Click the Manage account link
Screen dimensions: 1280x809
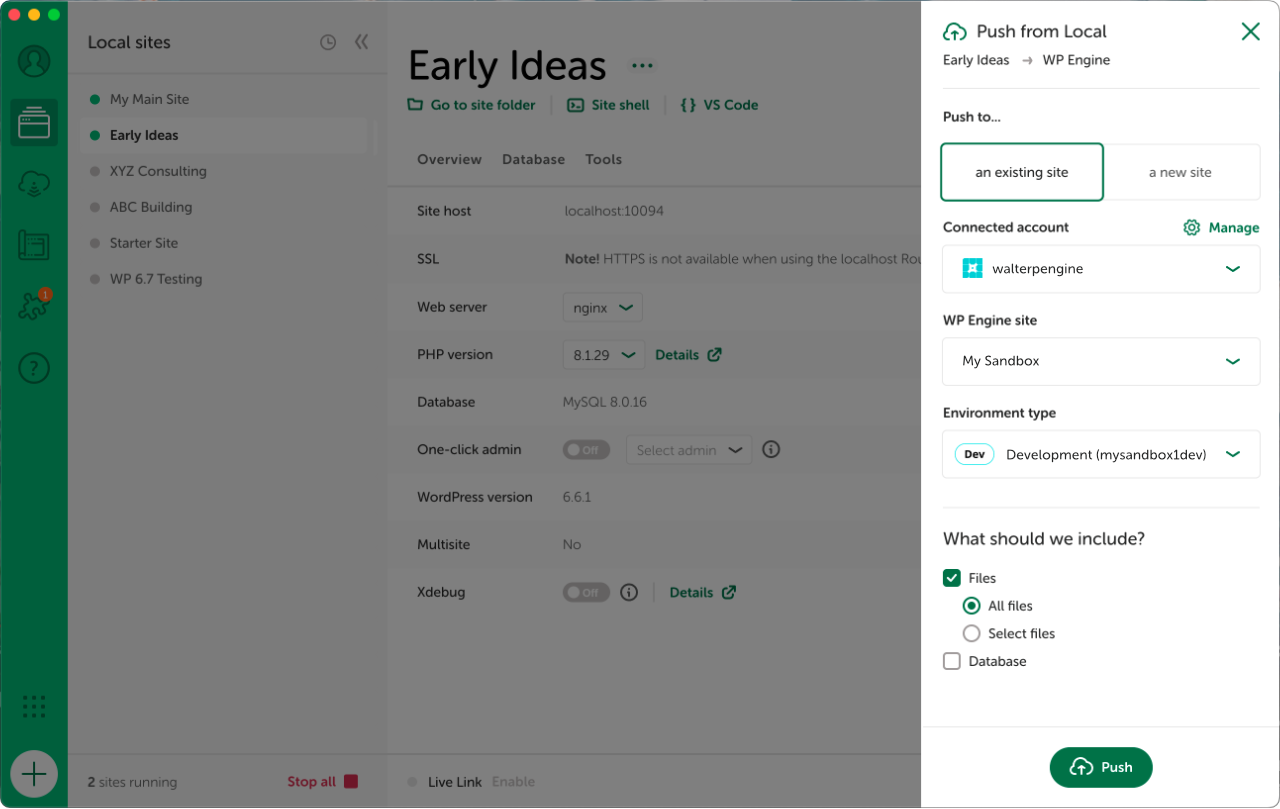click(x=1221, y=227)
